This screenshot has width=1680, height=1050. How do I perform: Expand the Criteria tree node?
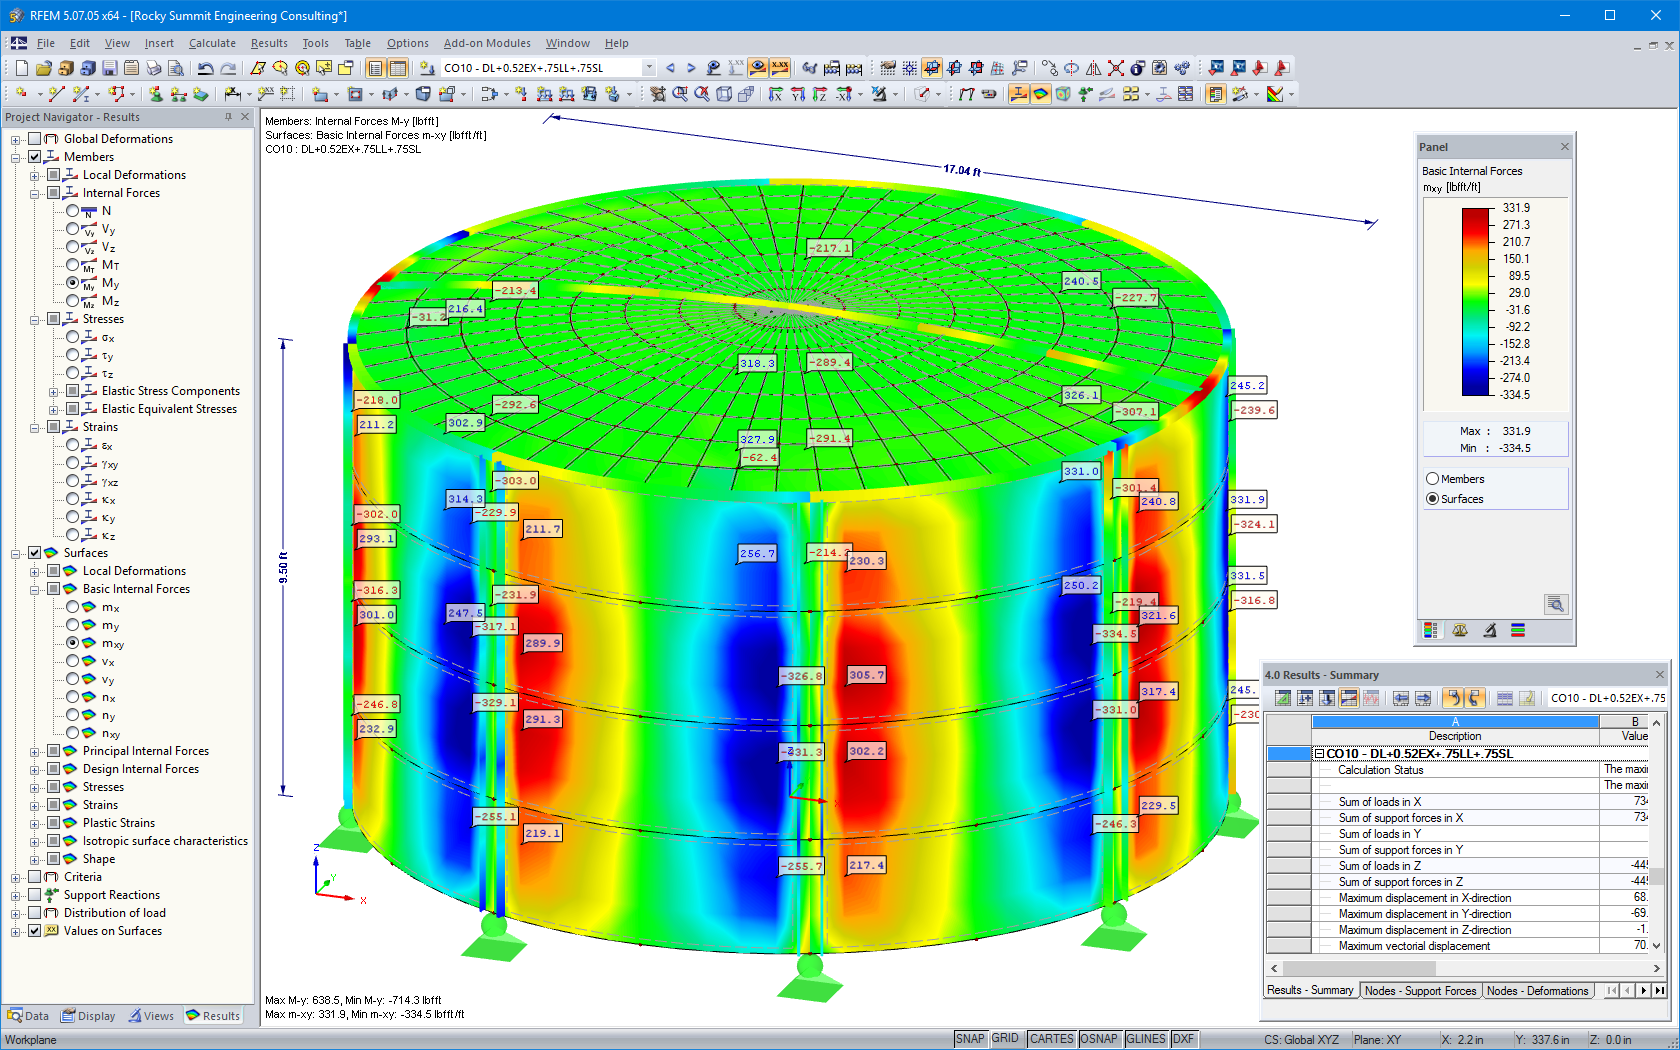(16, 877)
